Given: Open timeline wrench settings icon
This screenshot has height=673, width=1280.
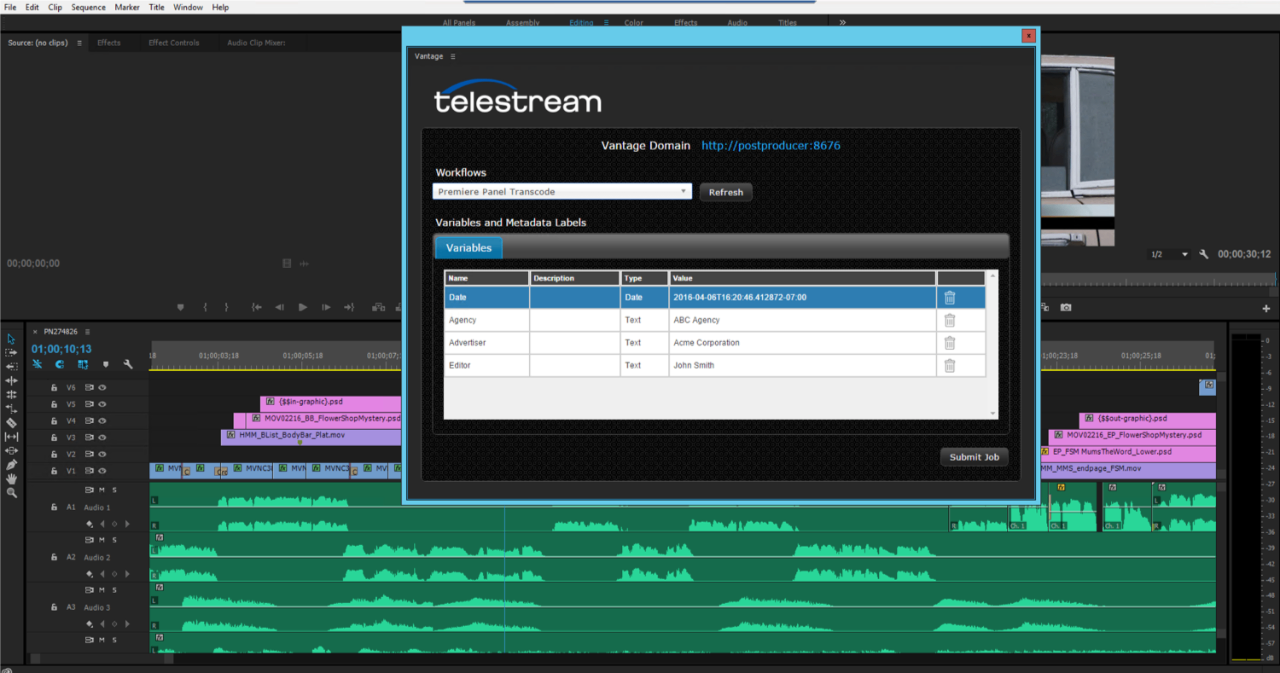Looking at the screenshot, I should (x=128, y=365).
